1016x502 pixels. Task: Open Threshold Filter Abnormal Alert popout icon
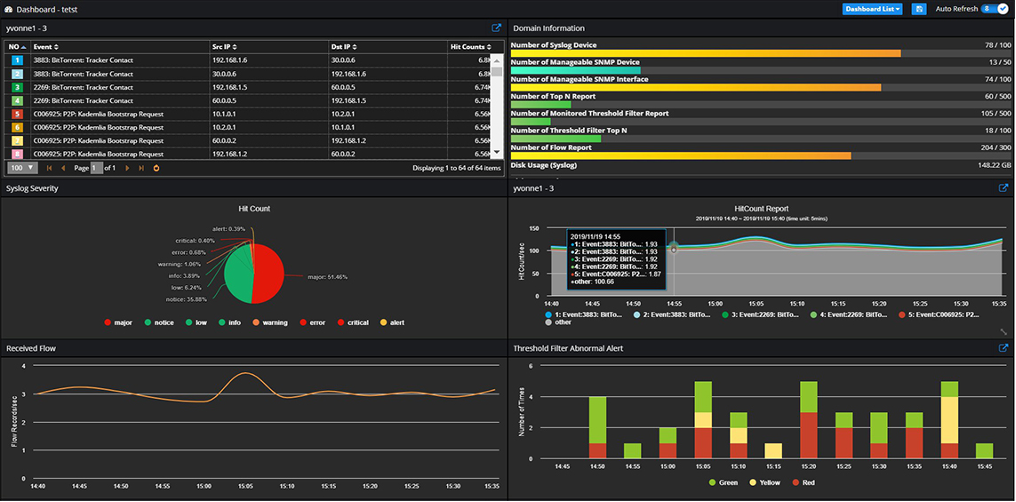coord(1004,348)
